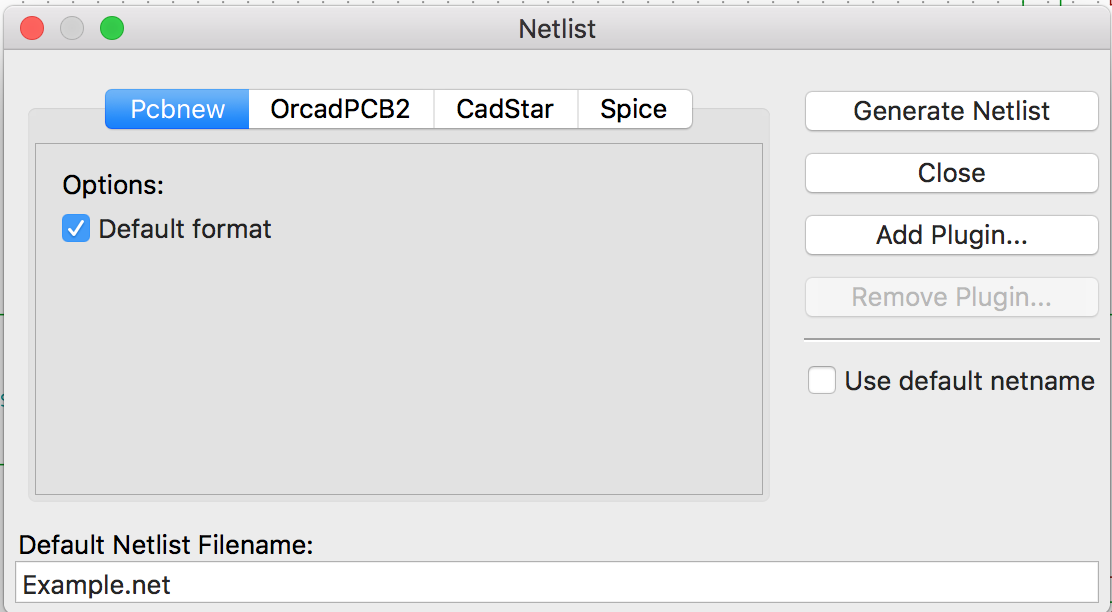This screenshot has width=1112, height=612.
Task: Click the Close button
Action: 951,173
